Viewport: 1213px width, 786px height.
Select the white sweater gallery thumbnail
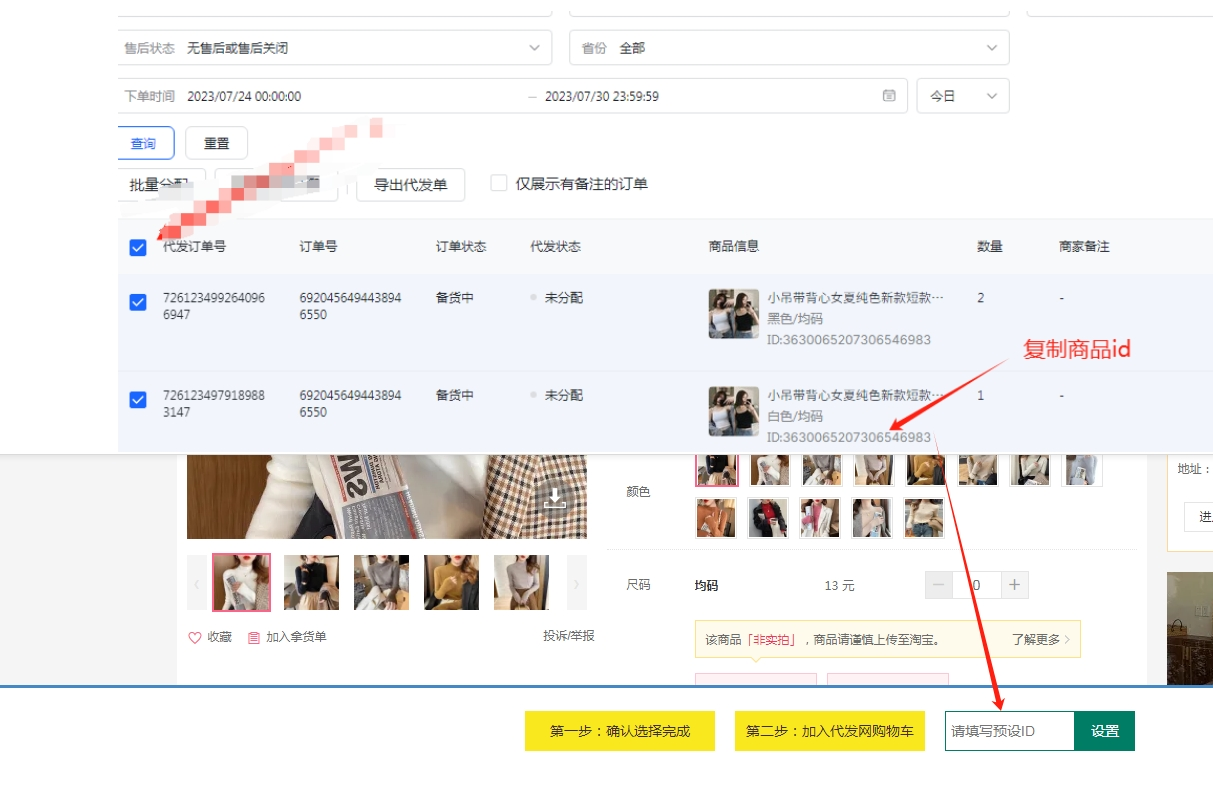click(241, 582)
